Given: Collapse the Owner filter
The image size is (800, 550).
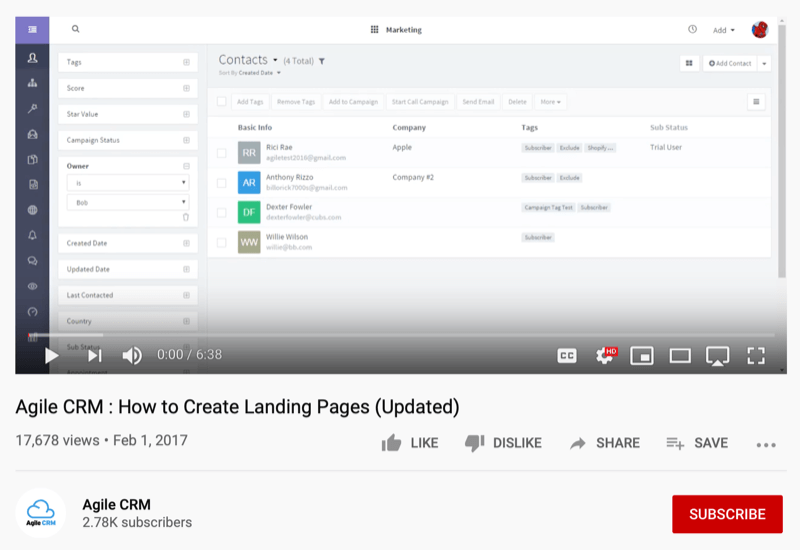Looking at the screenshot, I should [x=186, y=166].
